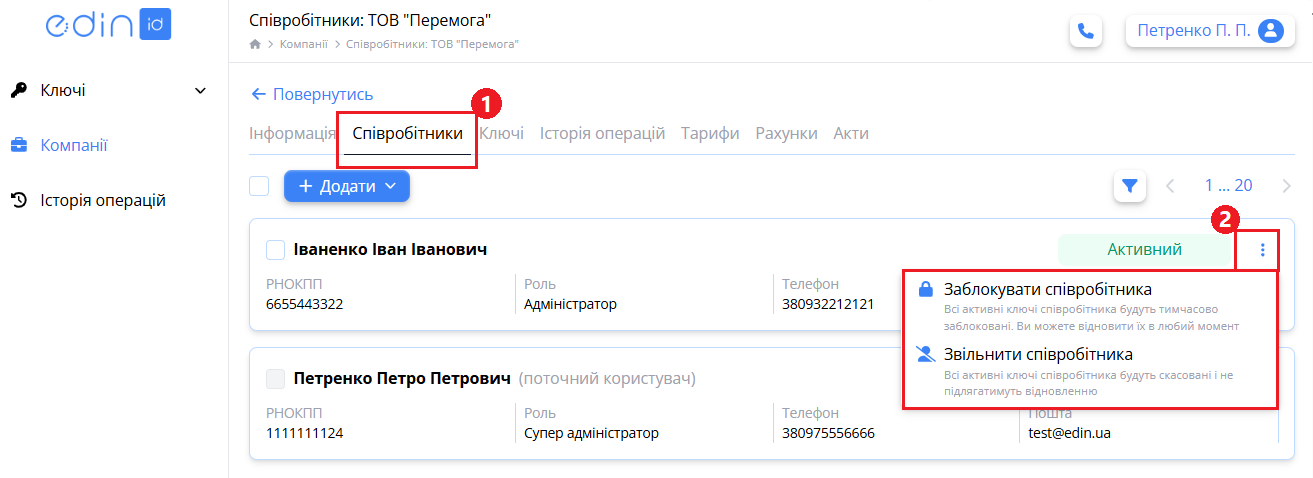Go to previous page arrow
This screenshot has height=478, width=1313.
pos(1171,186)
